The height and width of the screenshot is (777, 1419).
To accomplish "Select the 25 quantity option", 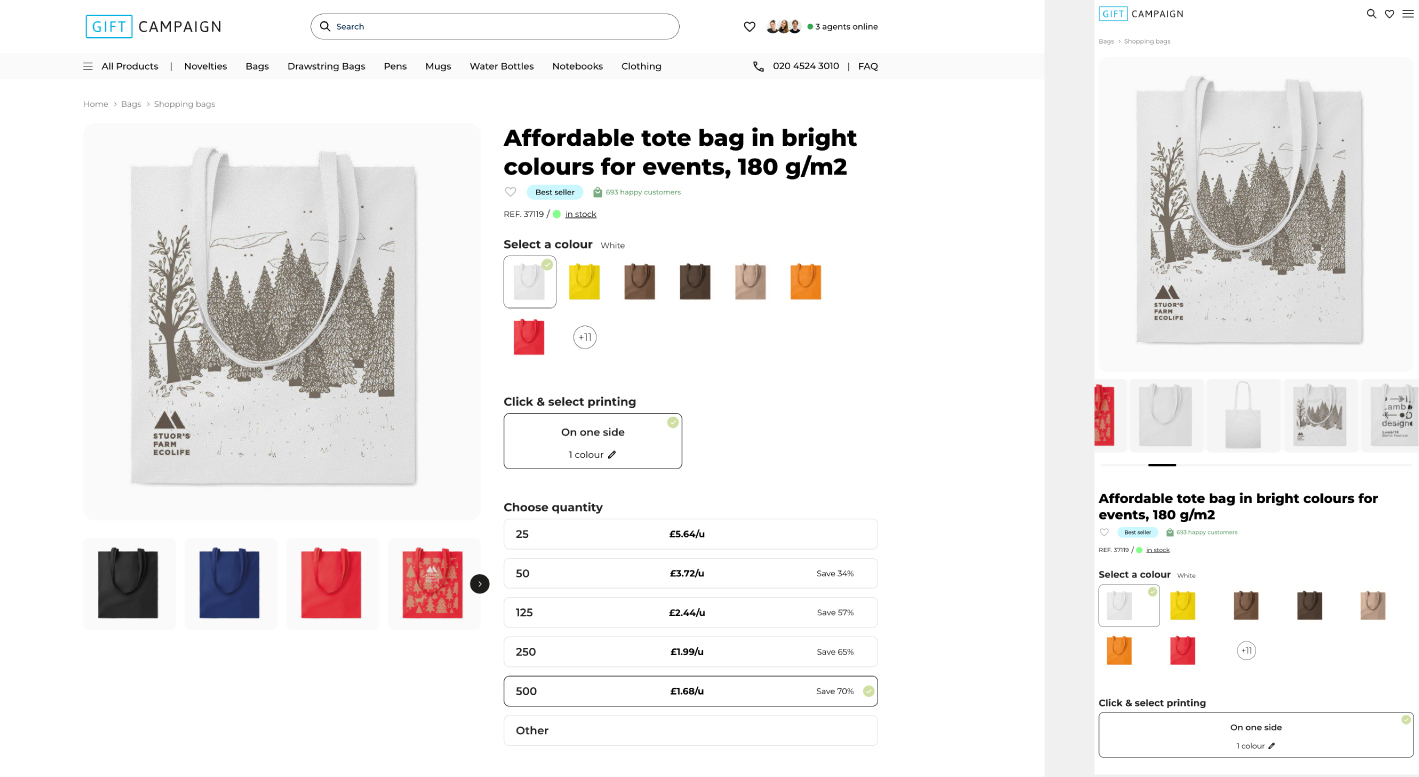I will pos(690,534).
